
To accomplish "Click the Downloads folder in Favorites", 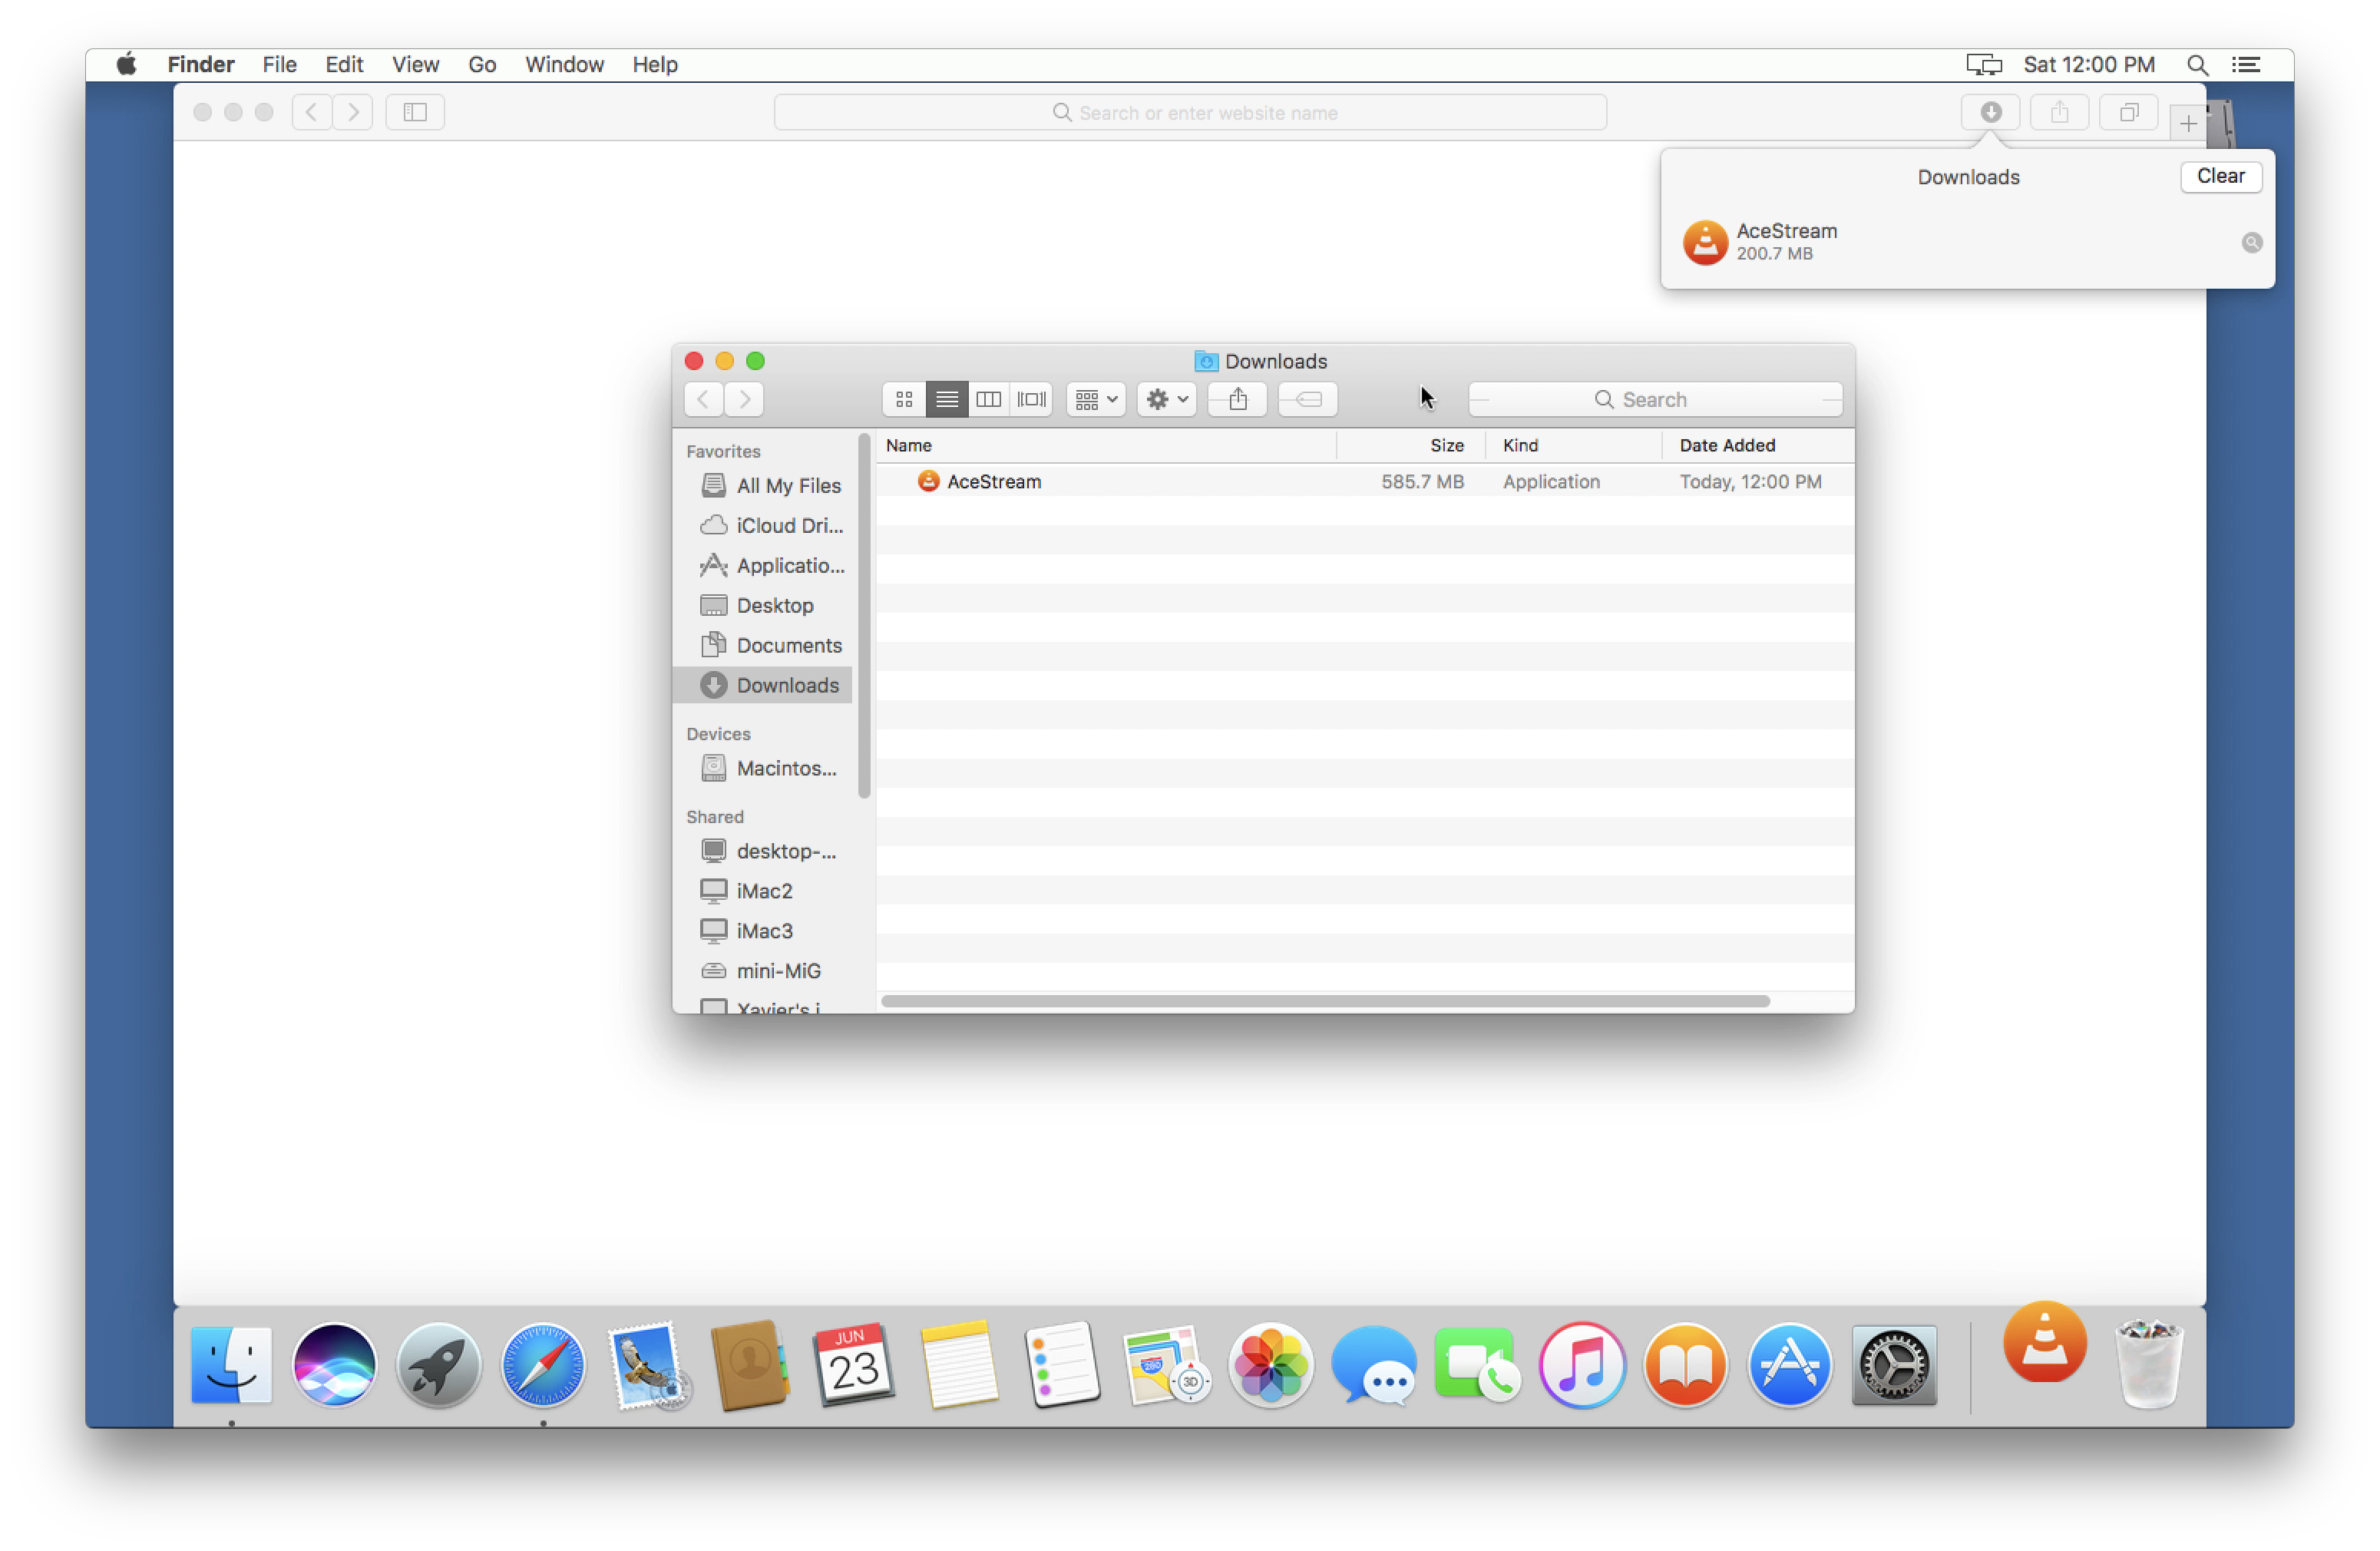I will [x=786, y=683].
